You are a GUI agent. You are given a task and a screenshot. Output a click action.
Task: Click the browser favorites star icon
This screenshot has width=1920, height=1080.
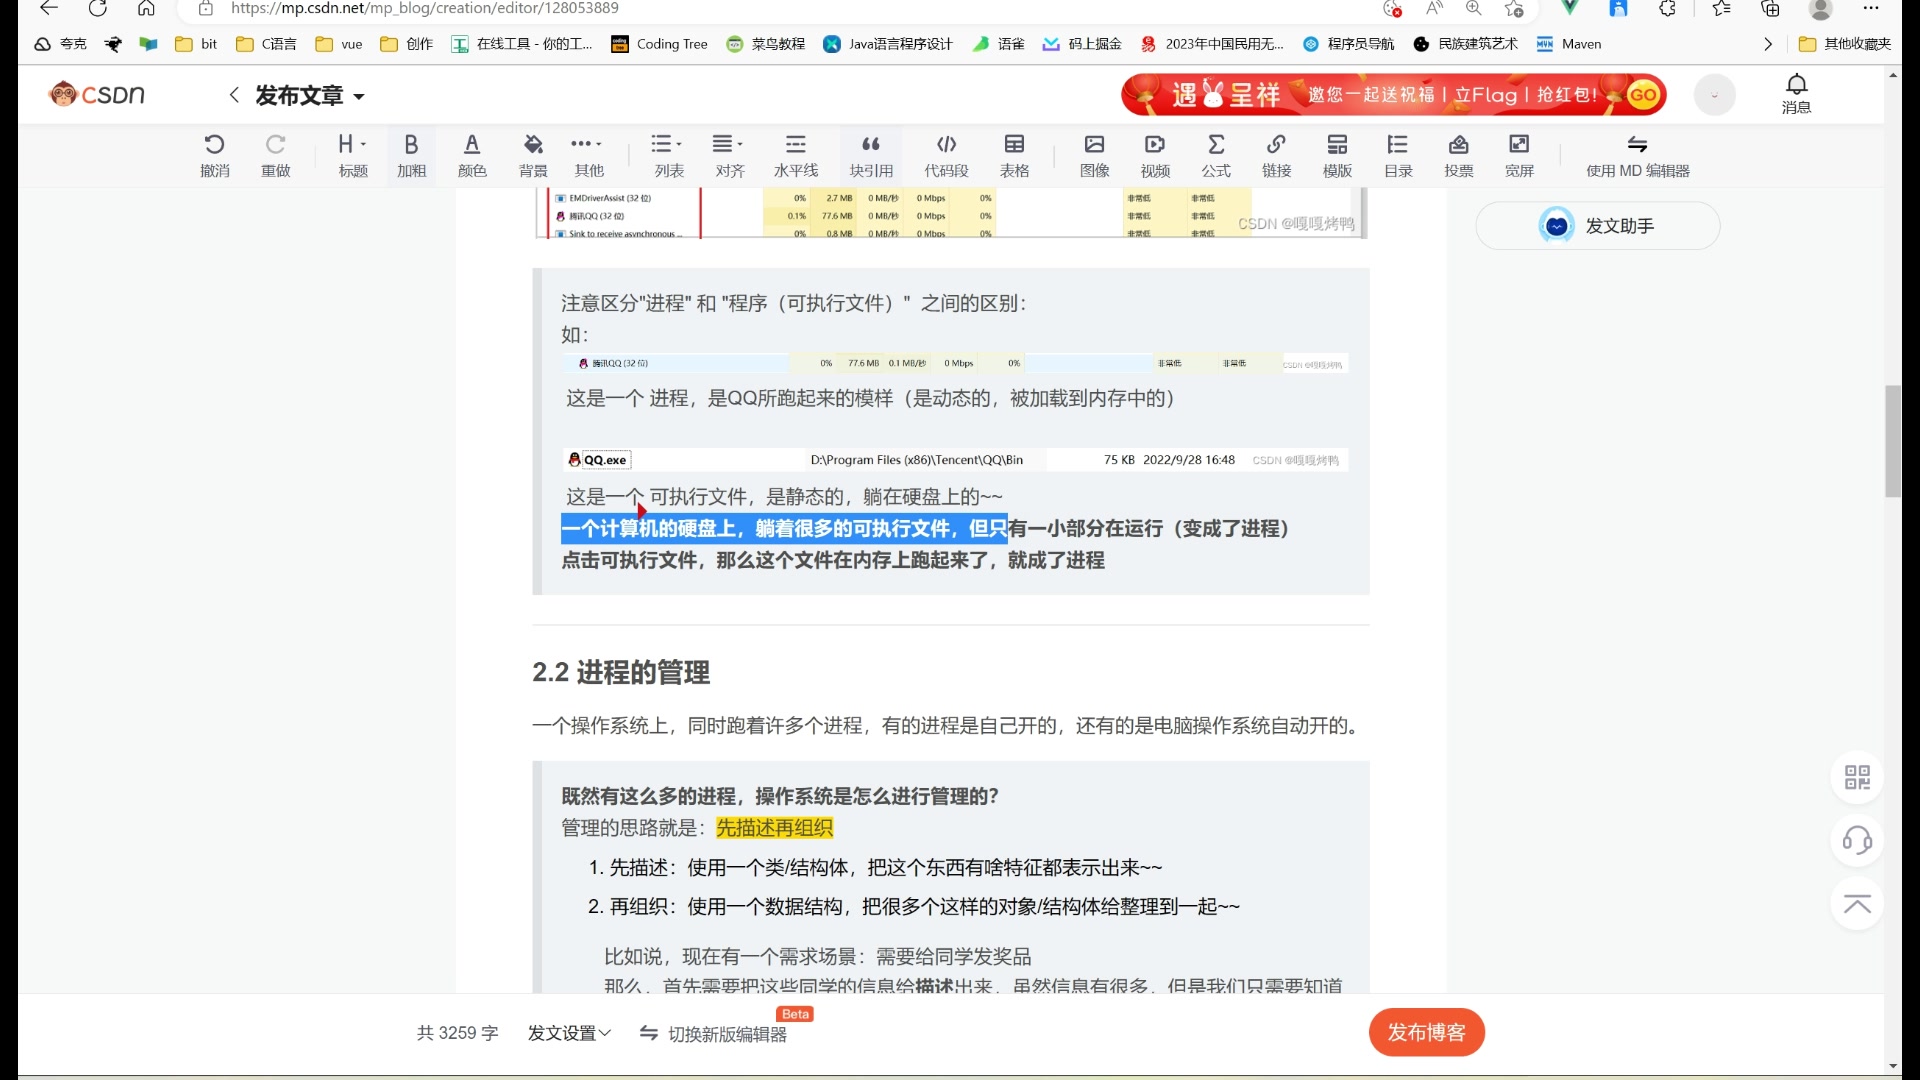[x=1514, y=8]
